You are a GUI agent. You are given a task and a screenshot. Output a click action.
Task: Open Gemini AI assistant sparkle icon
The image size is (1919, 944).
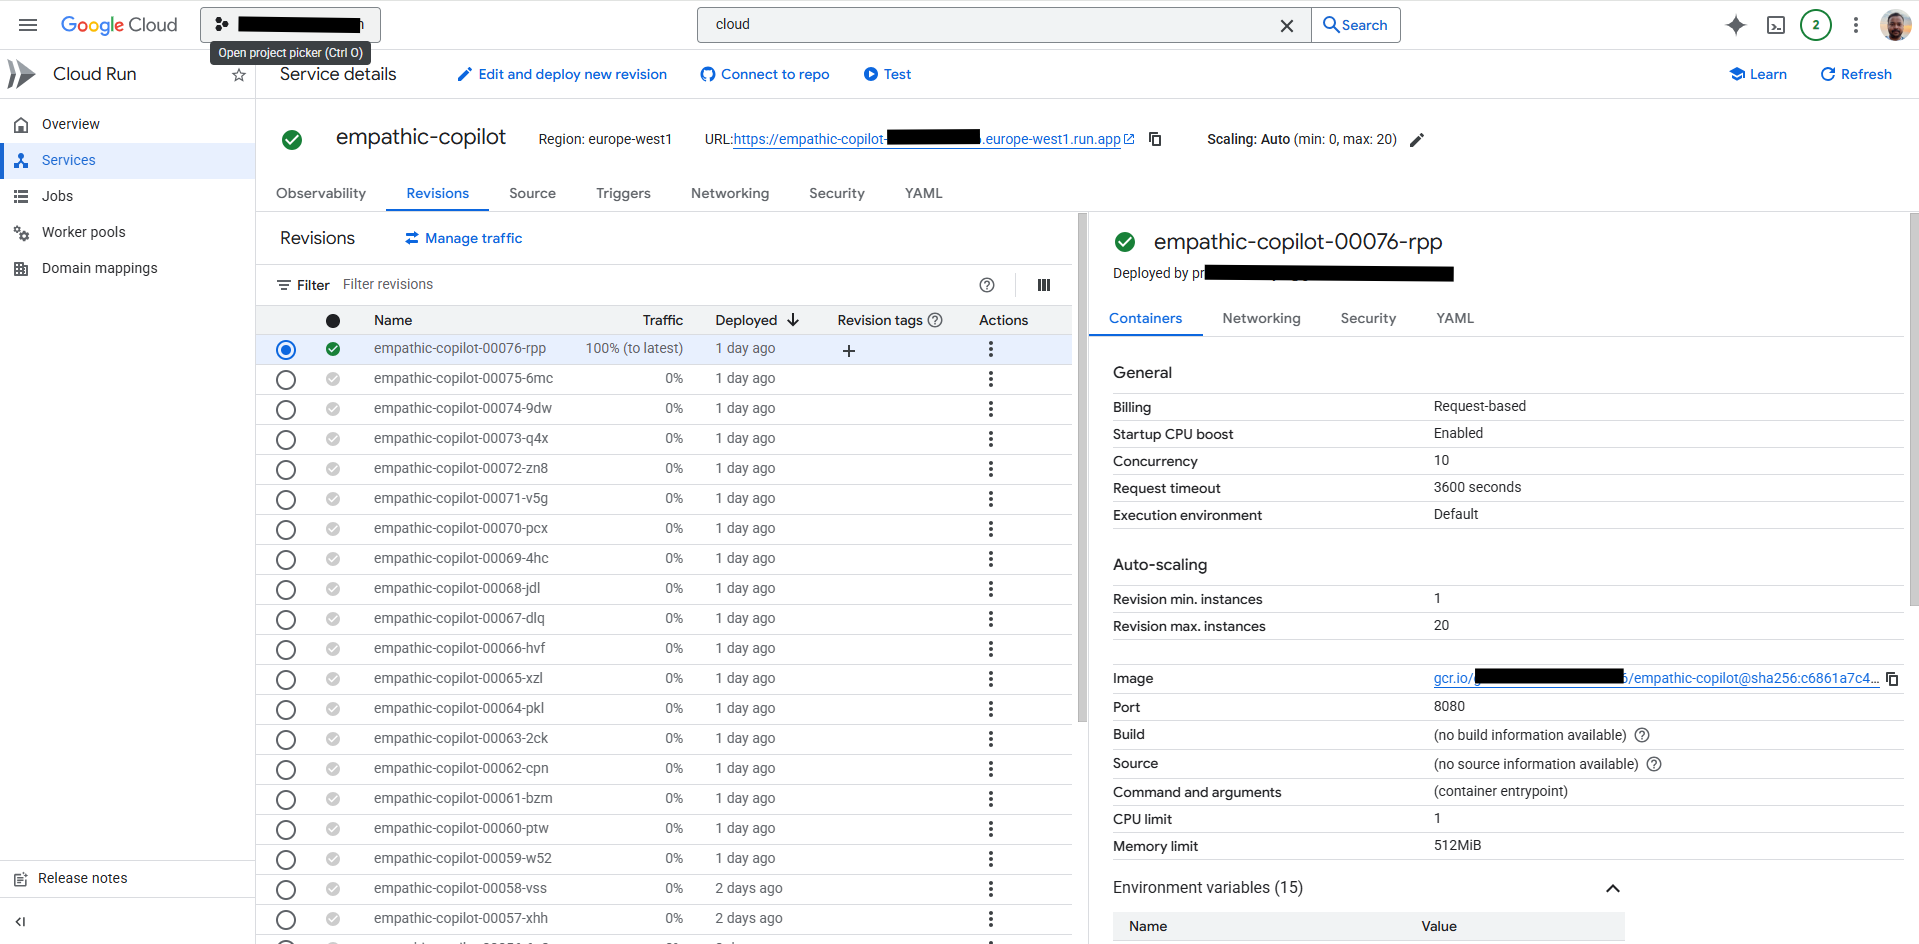click(x=1736, y=25)
